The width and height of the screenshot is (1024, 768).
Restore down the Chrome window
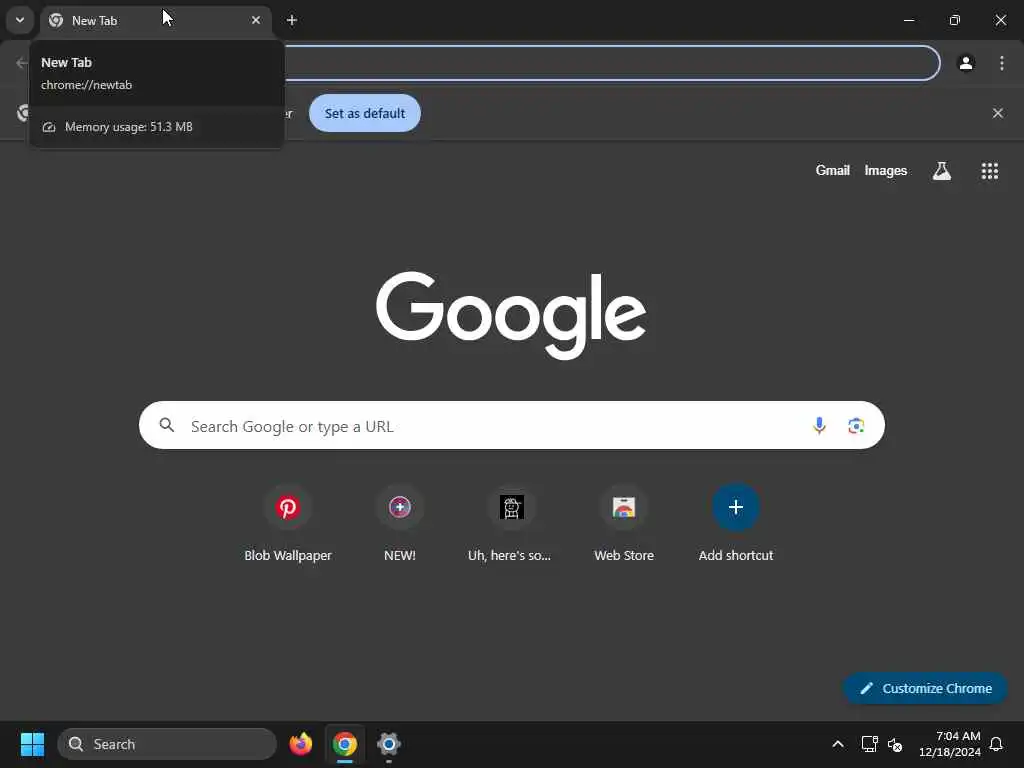point(954,20)
